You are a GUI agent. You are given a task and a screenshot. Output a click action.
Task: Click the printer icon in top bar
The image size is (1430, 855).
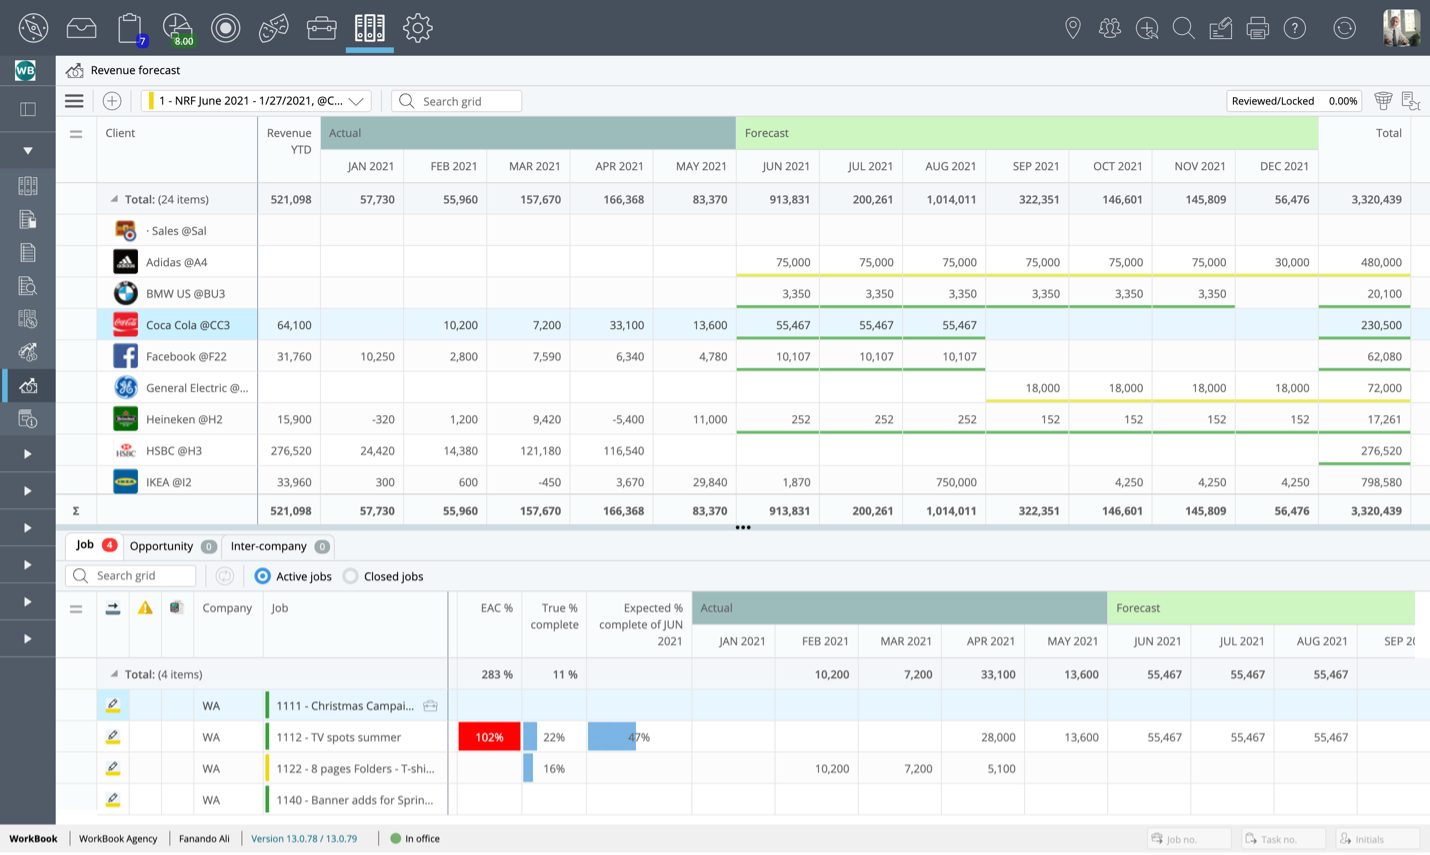coord(1257,28)
